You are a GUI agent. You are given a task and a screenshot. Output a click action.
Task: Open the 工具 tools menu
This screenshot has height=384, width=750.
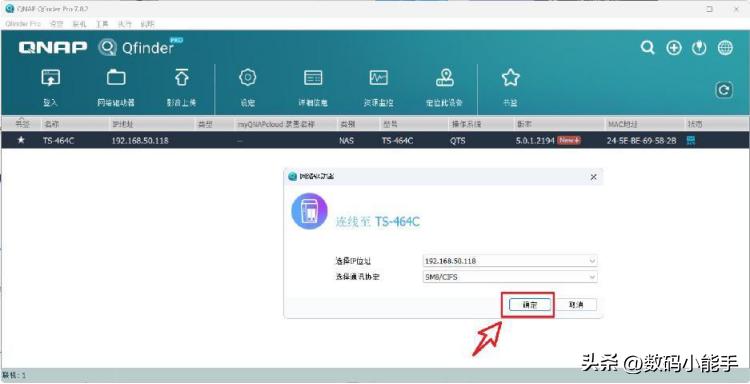click(102, 23)
